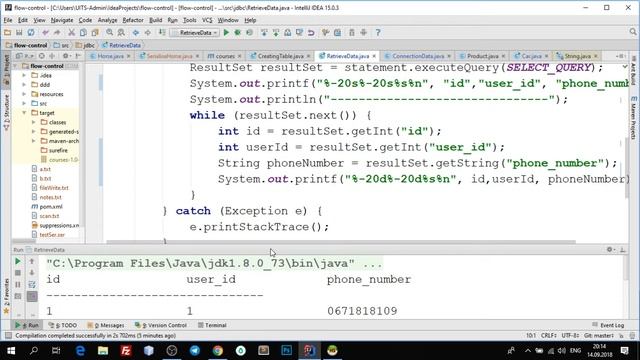Open the Window menu
Screen dimensions: 640x360
228,20
